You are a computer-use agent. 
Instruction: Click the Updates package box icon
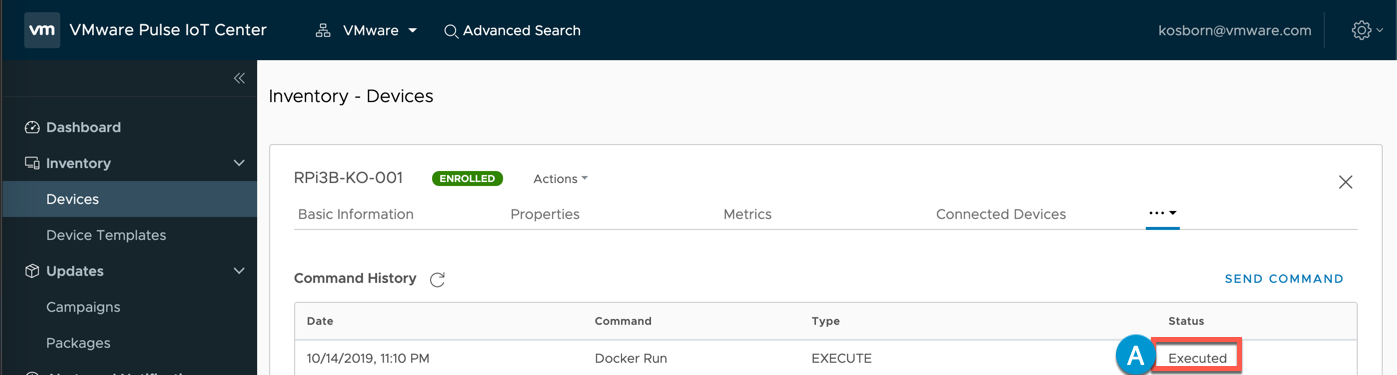[x=32, y=271]
